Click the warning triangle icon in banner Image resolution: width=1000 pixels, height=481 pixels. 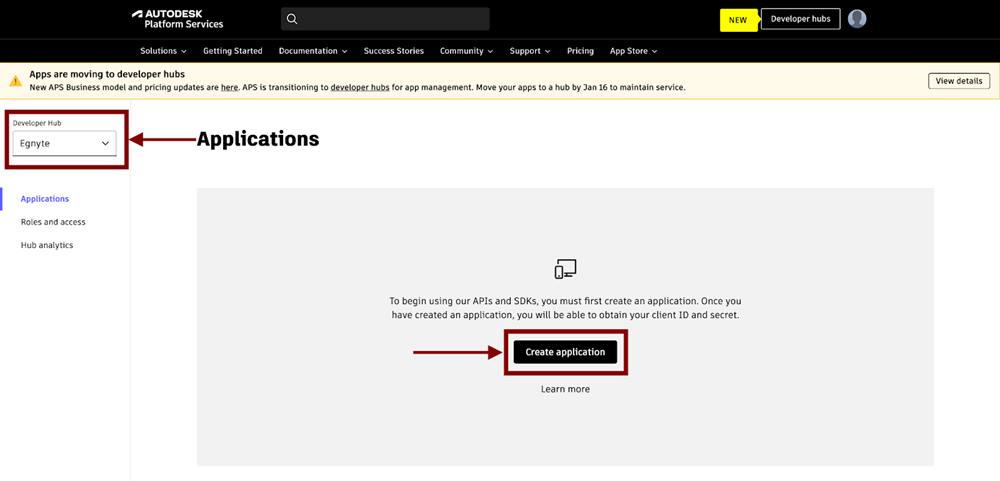pos(15,81)
